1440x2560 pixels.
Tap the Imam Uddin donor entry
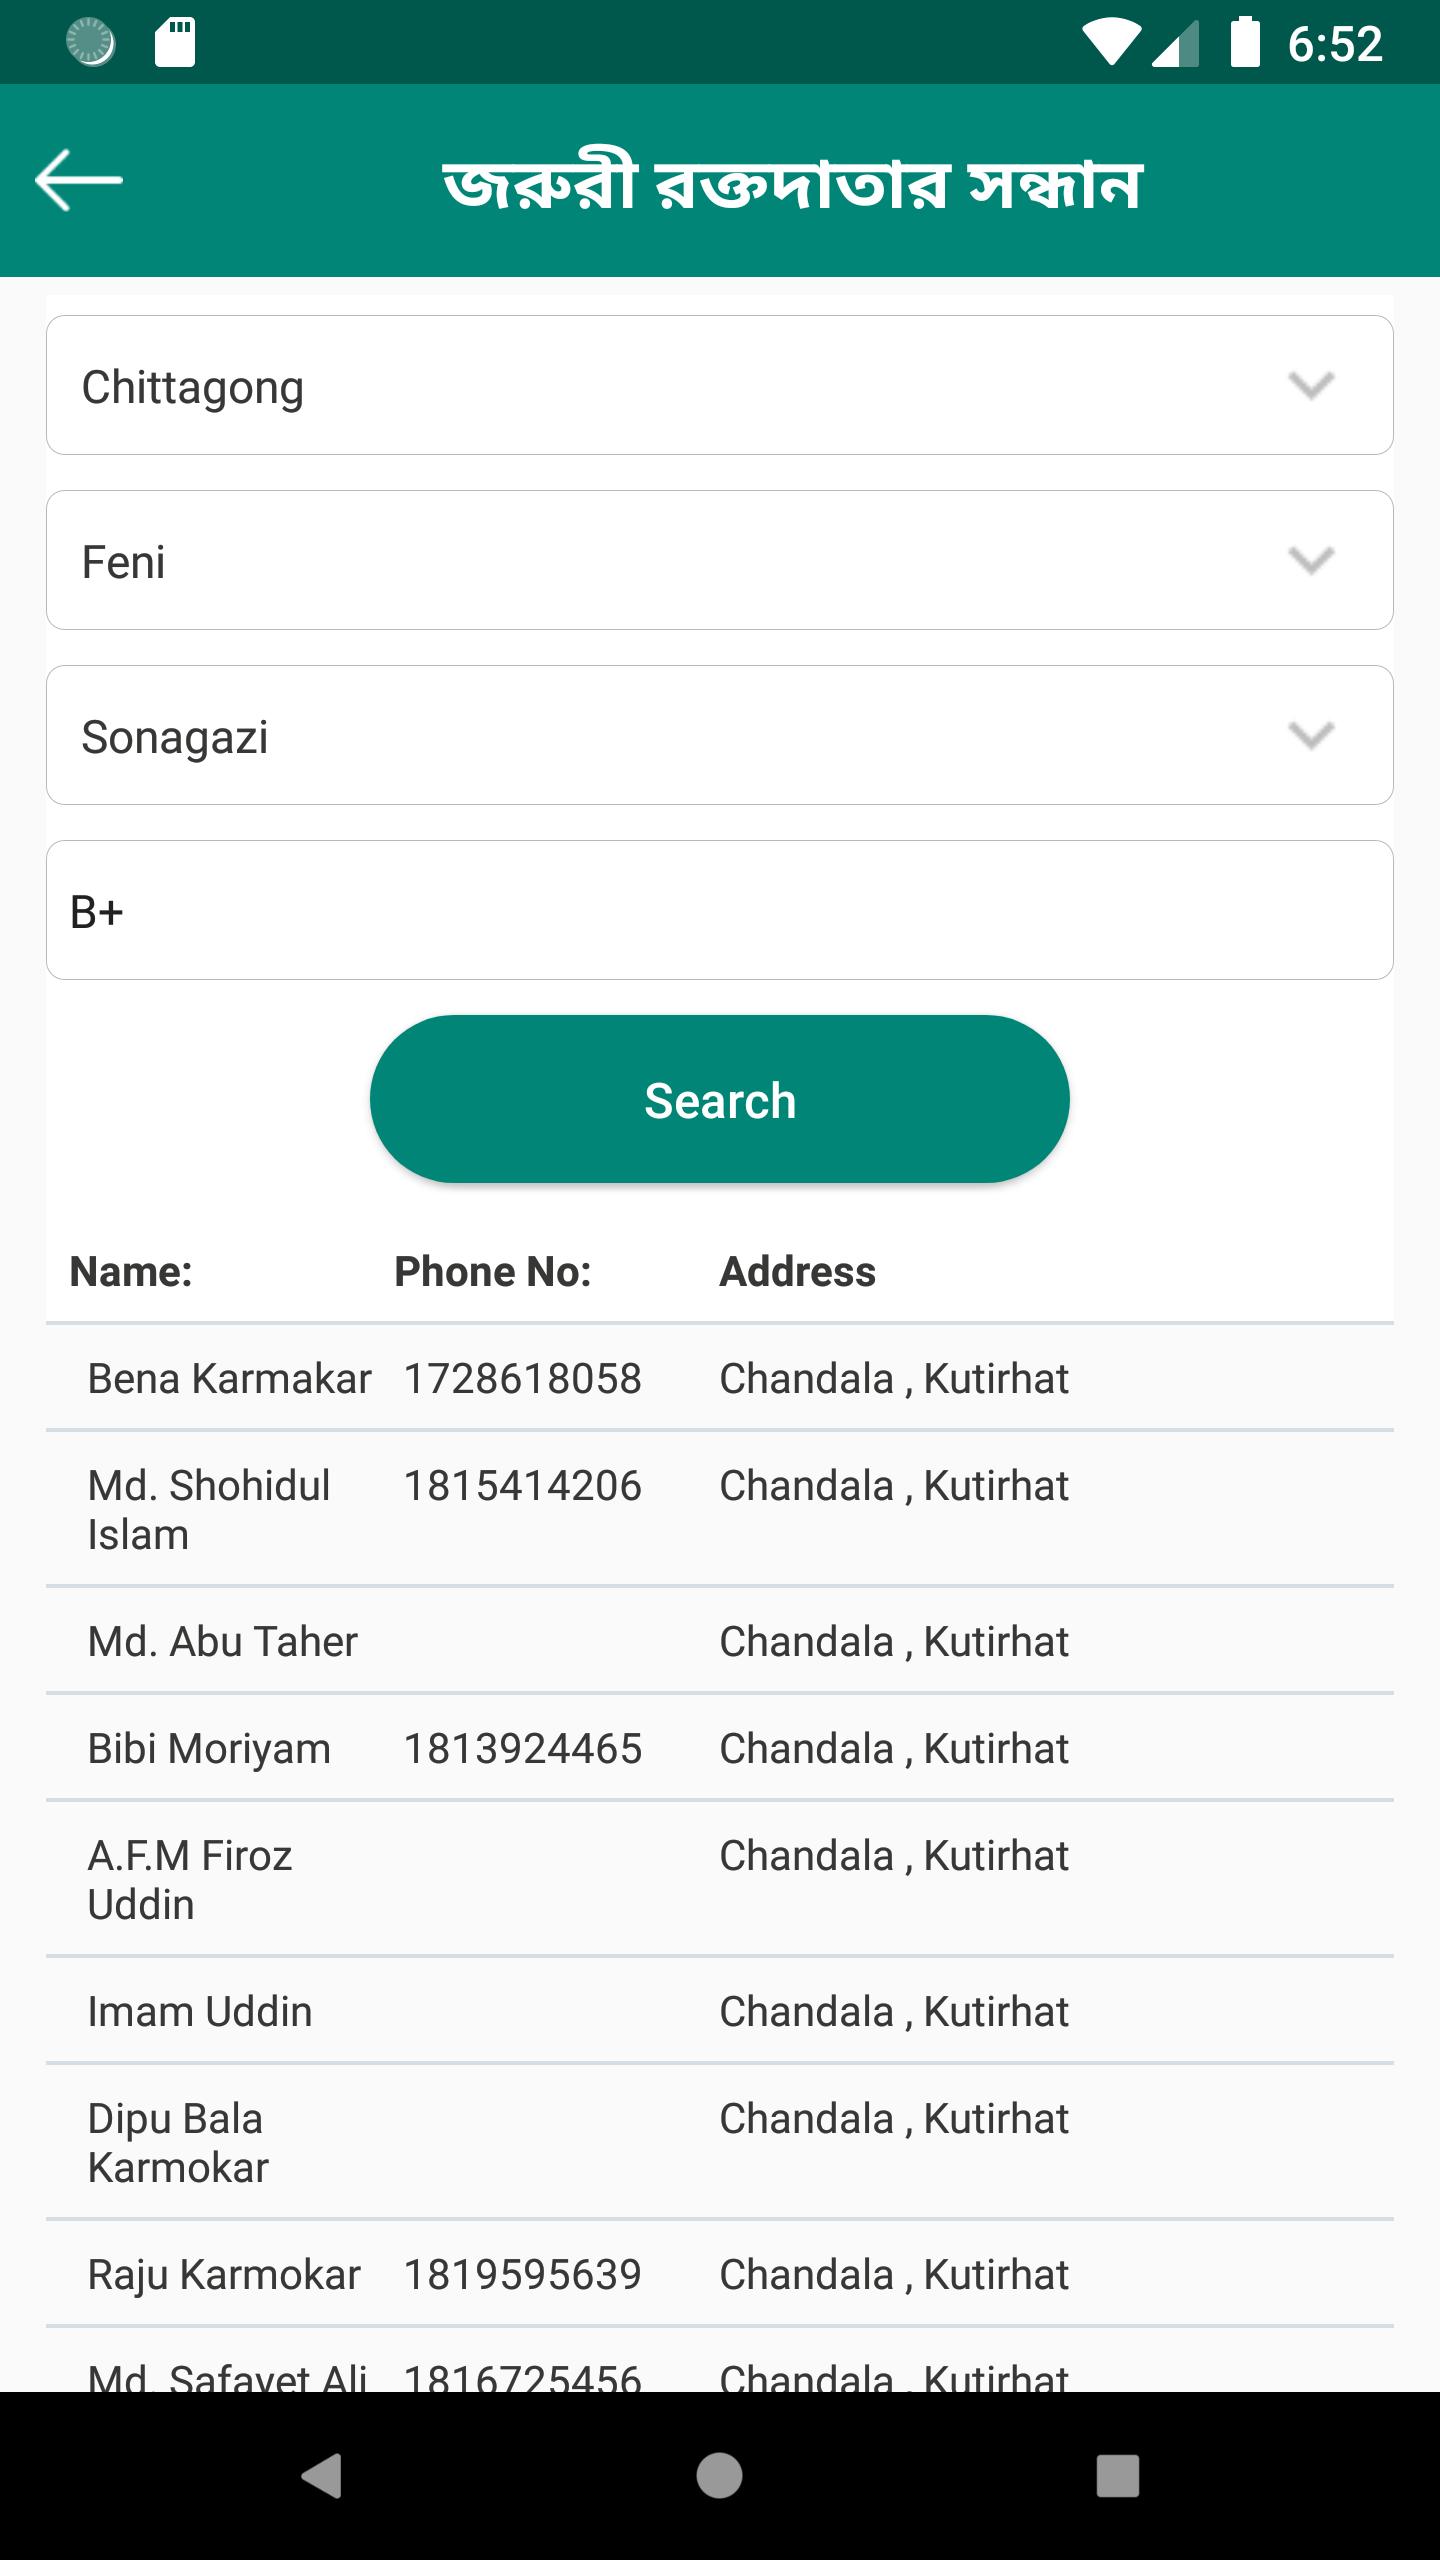point(200,2012)
